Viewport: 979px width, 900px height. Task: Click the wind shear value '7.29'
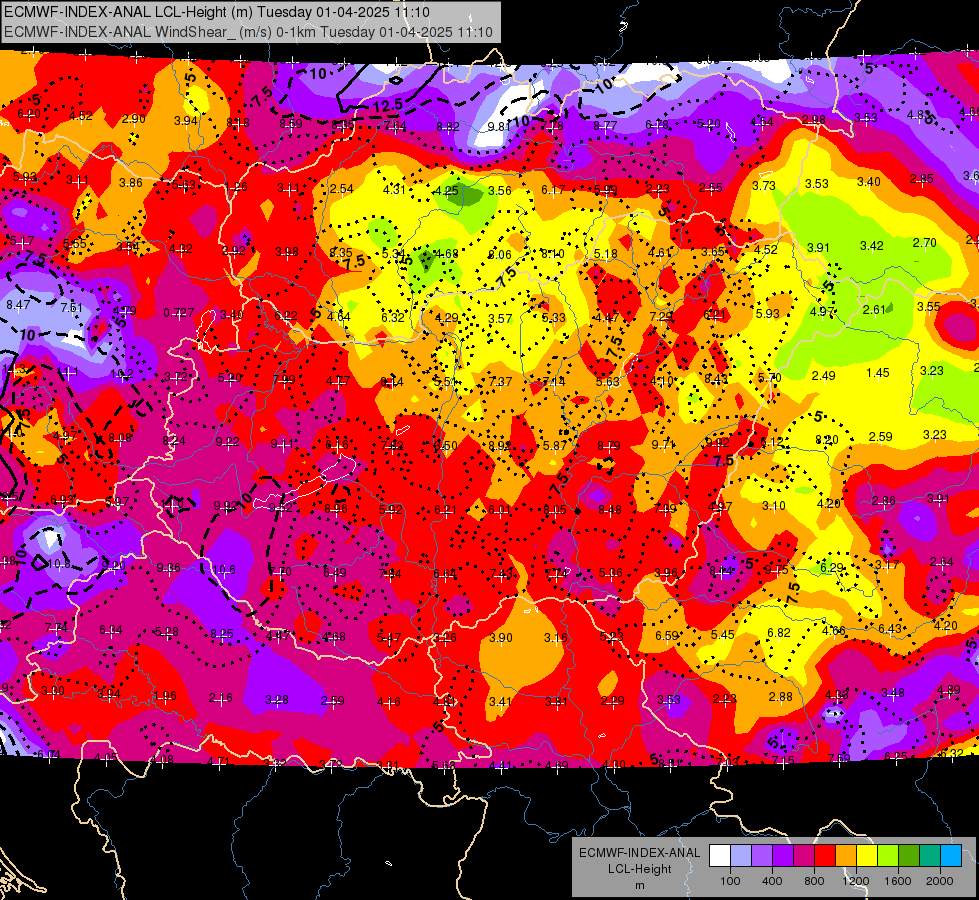coord(661,317)
